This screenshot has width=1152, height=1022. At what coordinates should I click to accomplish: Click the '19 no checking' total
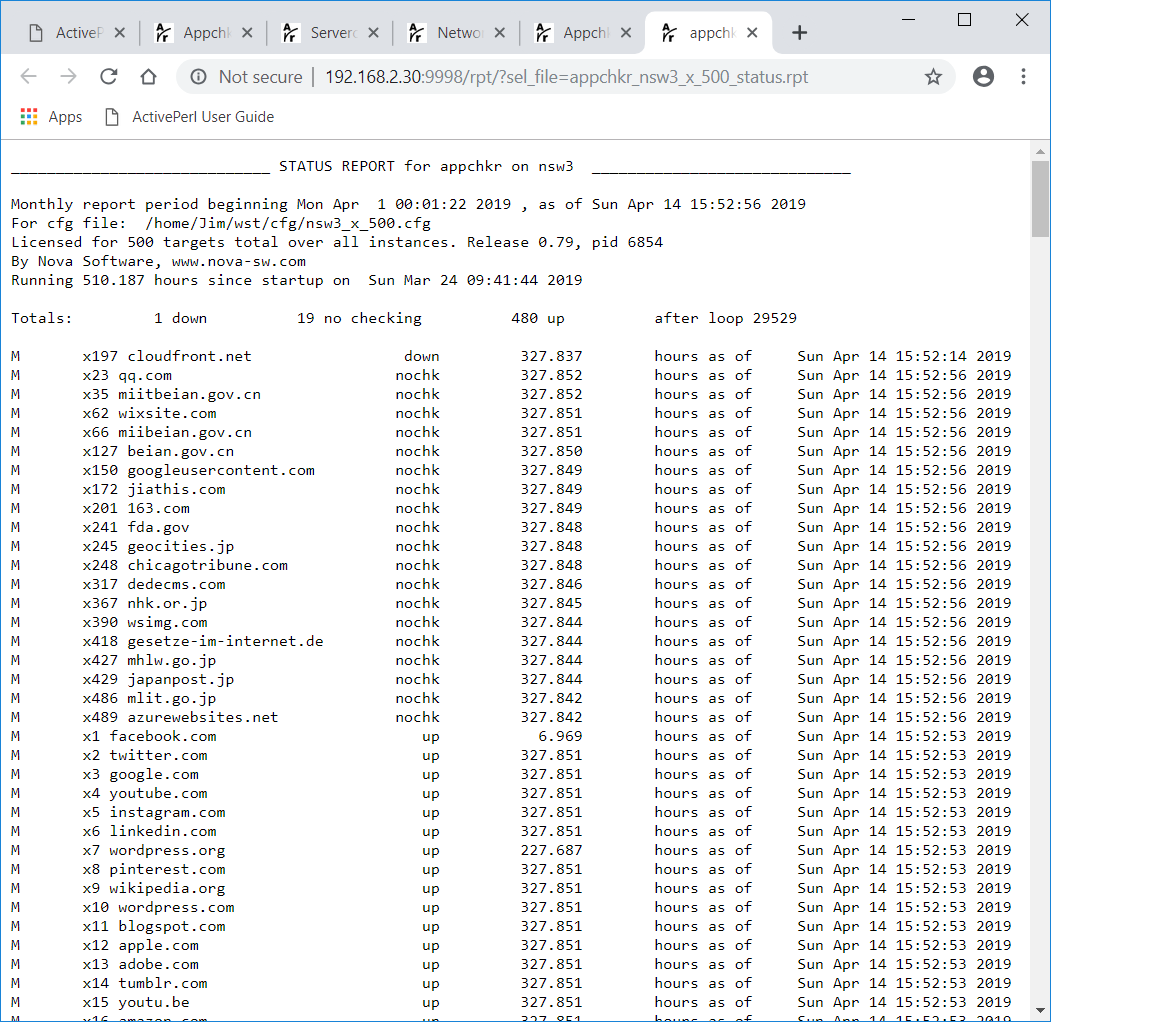(x=359, y=318)
